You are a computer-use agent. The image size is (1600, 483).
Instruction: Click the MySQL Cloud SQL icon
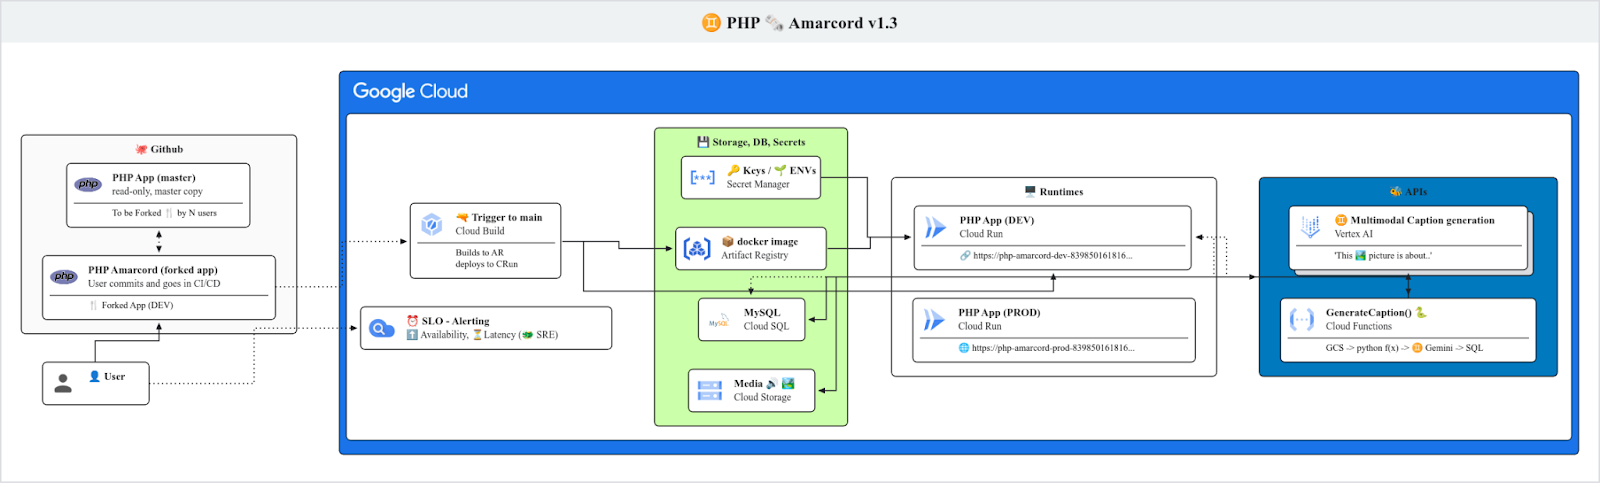(718, 320)
